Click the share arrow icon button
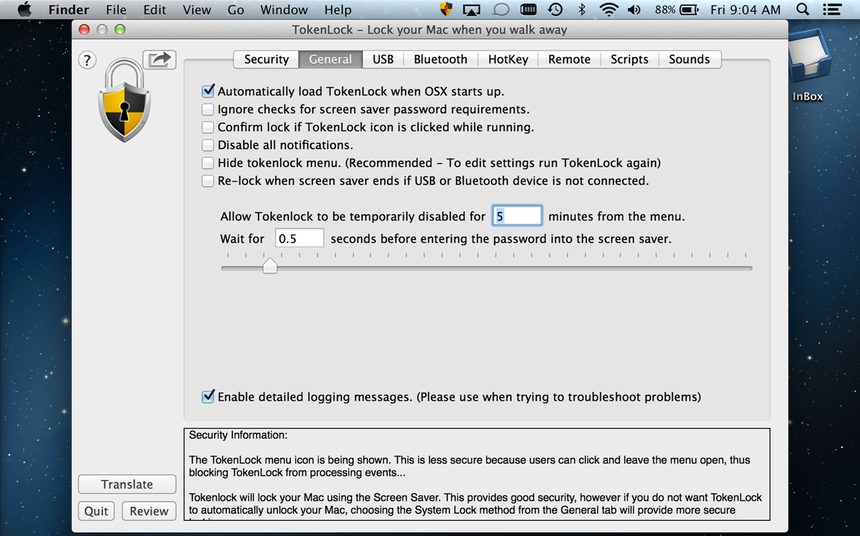This screenshot has height=536, width=860. coord(159,59)
